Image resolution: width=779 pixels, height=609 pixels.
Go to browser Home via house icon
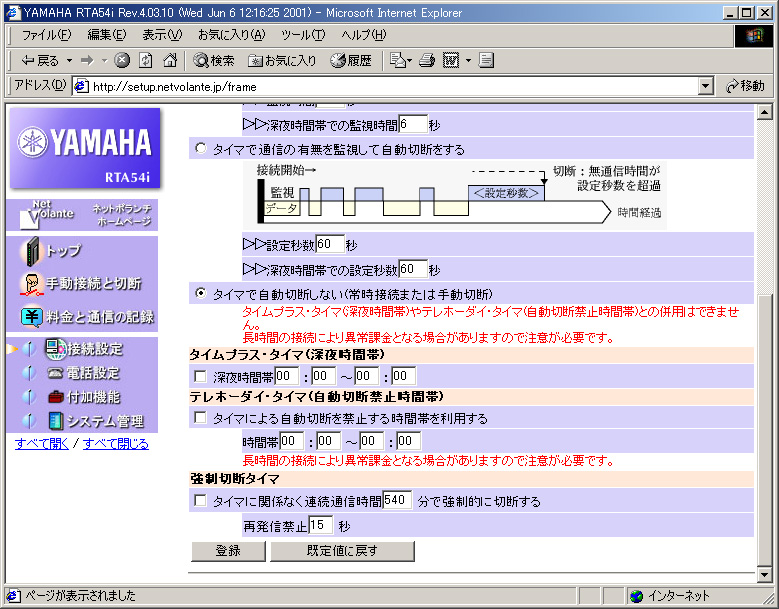(x=170, y=60)
